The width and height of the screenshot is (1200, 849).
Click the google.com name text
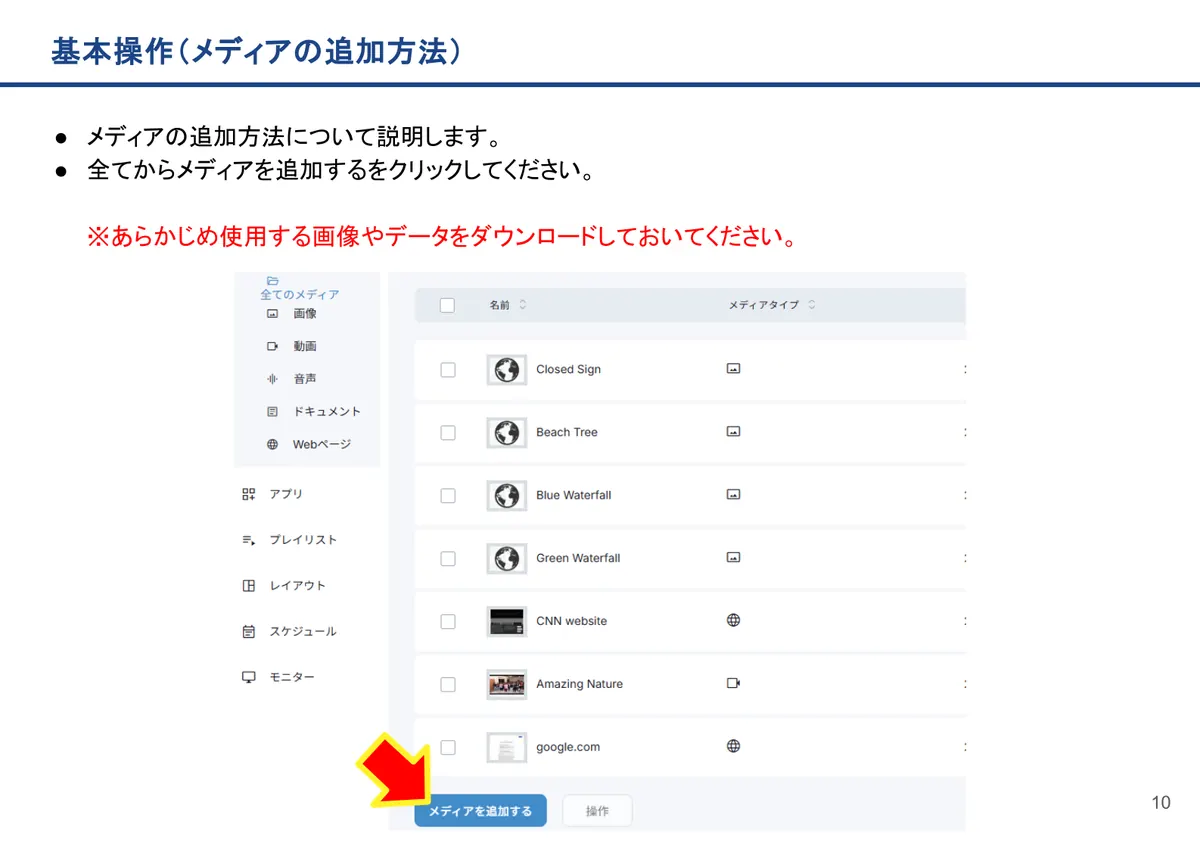568,747
